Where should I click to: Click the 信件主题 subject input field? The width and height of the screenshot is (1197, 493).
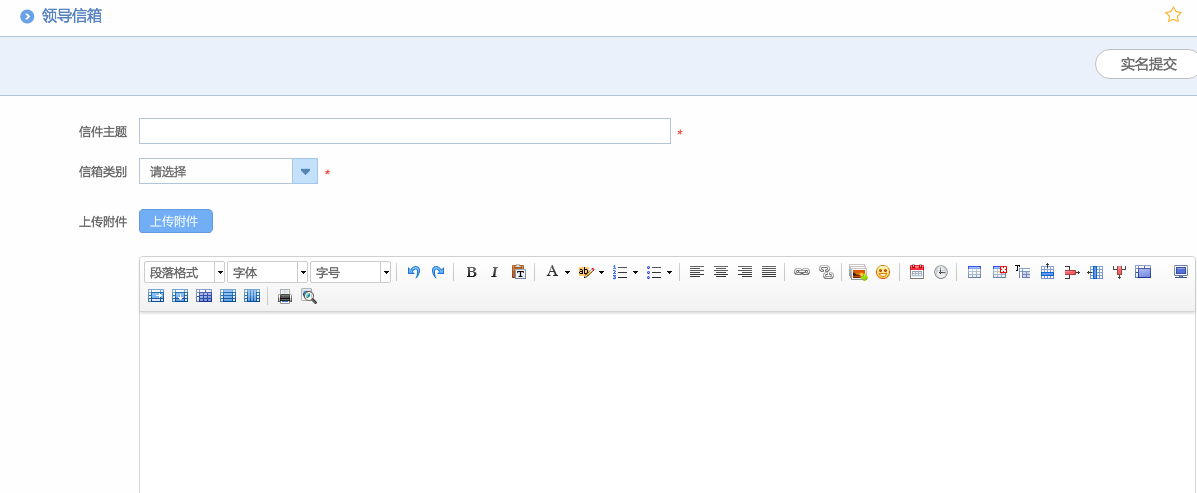point(404,131)
